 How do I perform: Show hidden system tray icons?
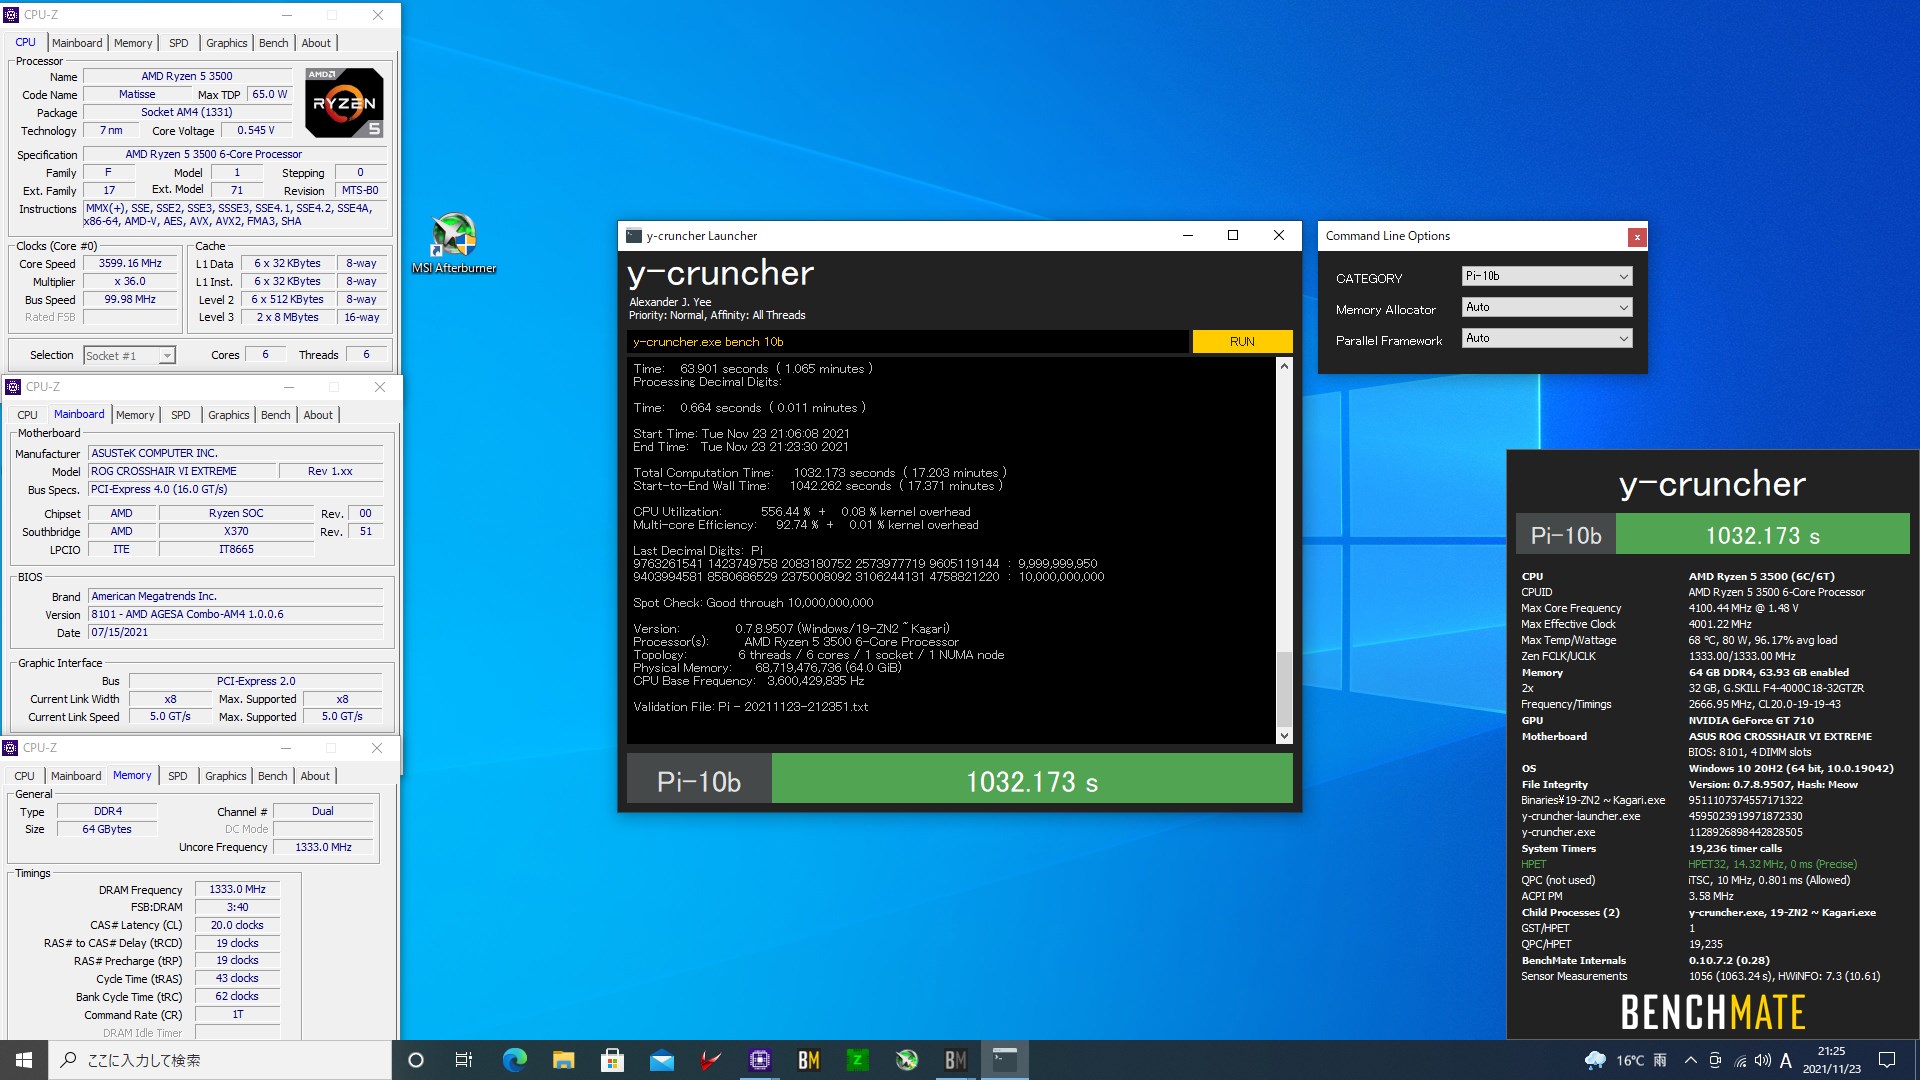tap(1690, 1060)
